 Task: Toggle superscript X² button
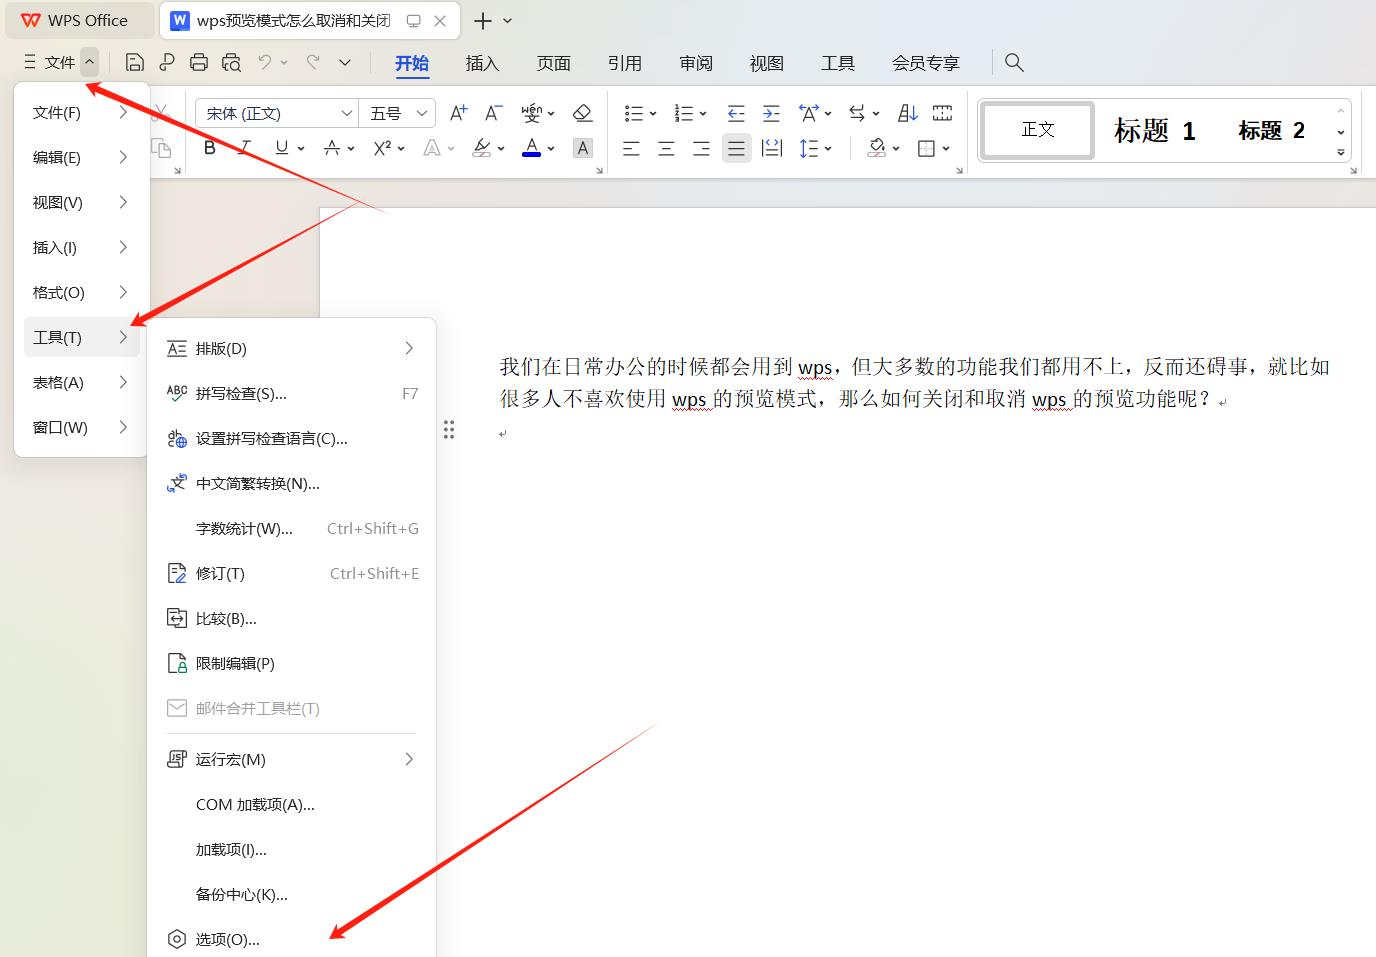point(382,148)
